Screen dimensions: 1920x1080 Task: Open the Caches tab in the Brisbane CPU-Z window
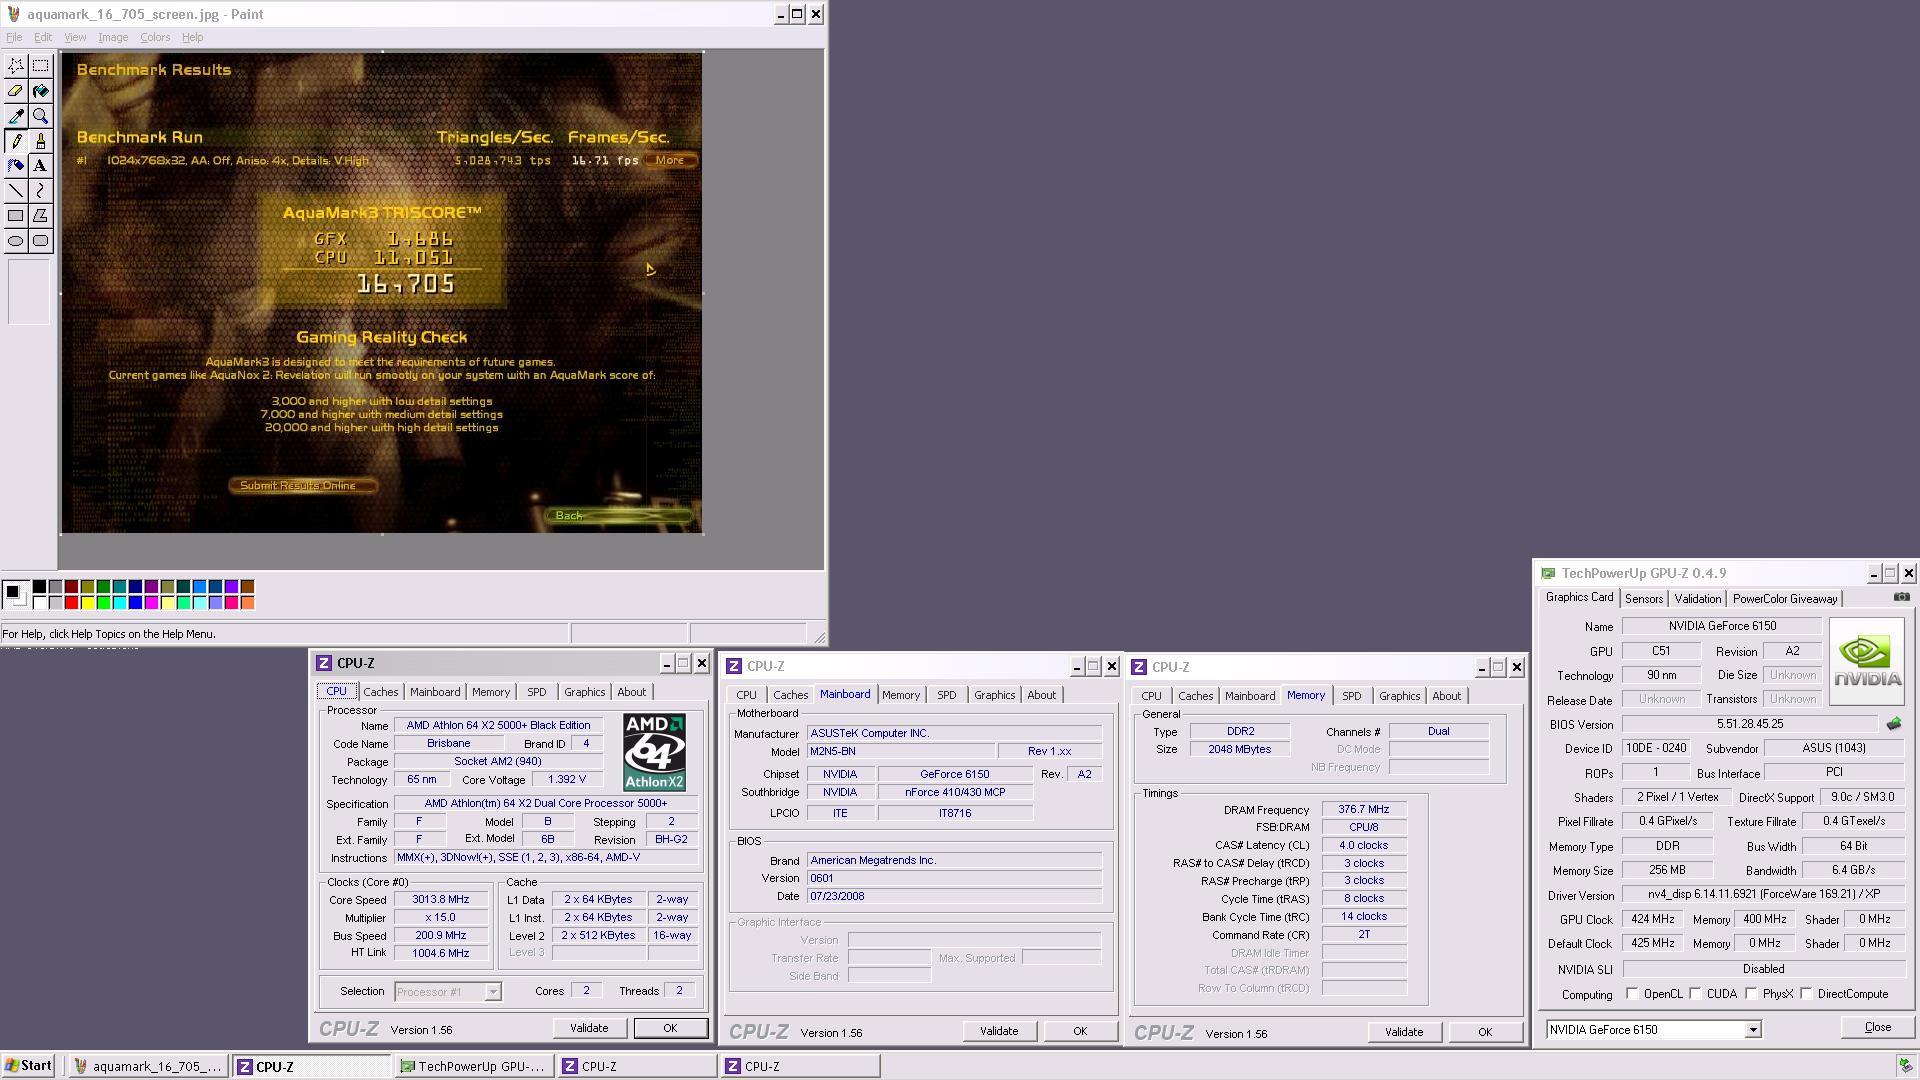(380, 692)
